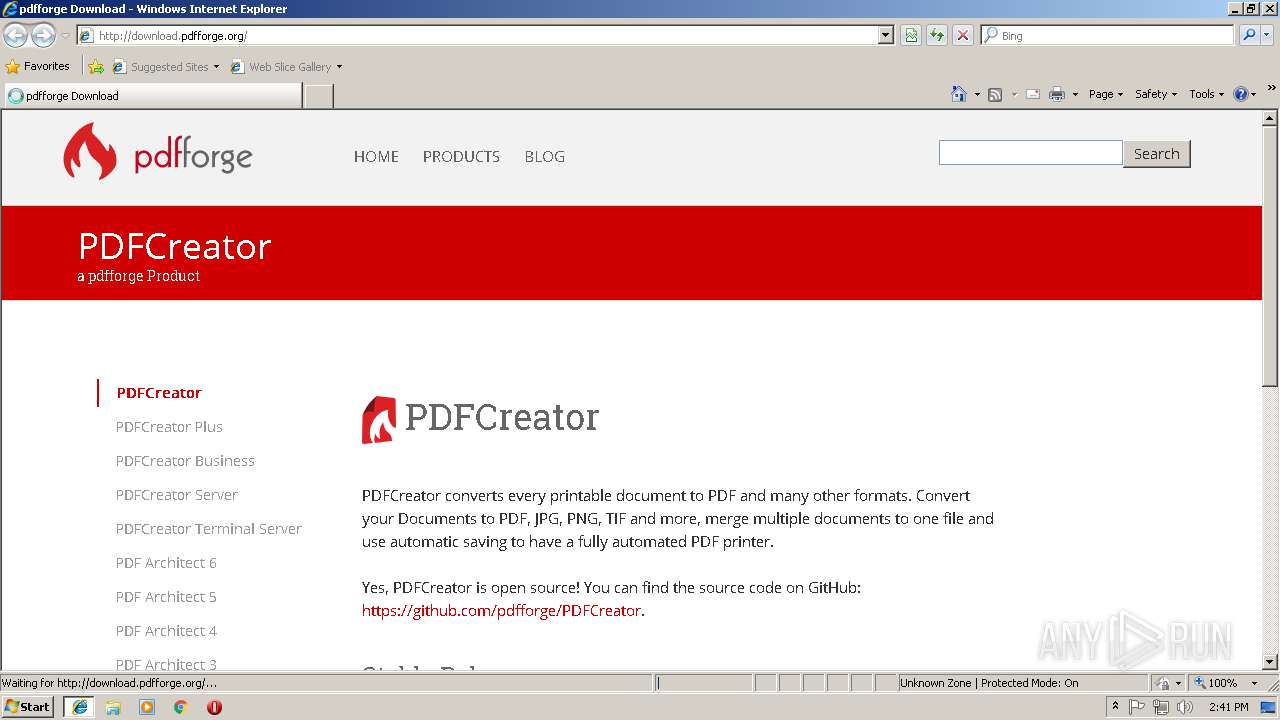Open Windows Explorer folder in taskbar

click(113, 707)
